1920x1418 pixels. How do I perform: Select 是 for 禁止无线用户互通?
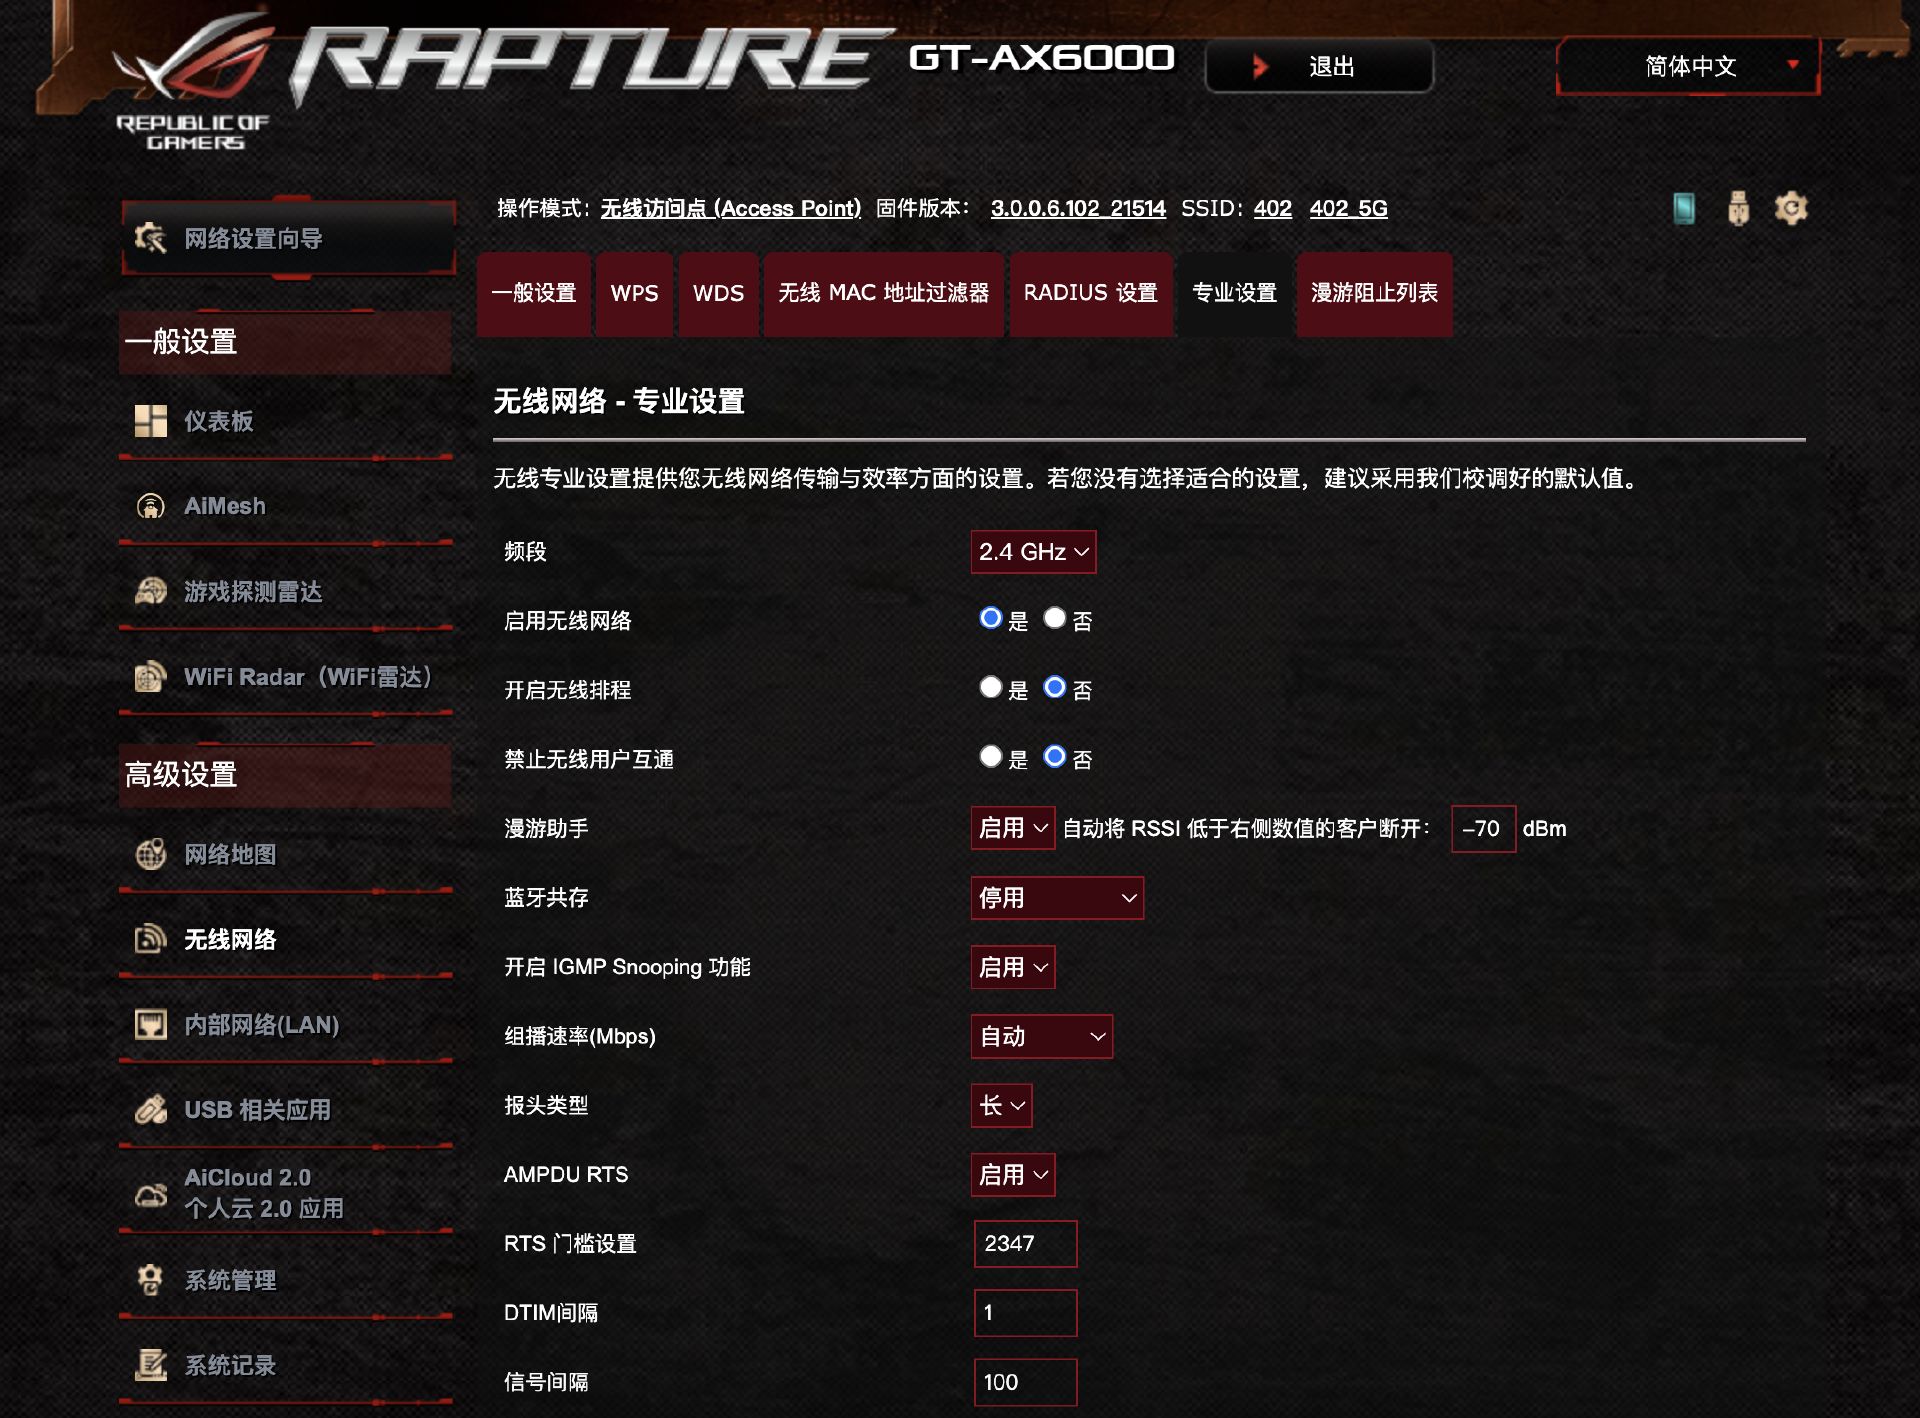tap(990, 756)
